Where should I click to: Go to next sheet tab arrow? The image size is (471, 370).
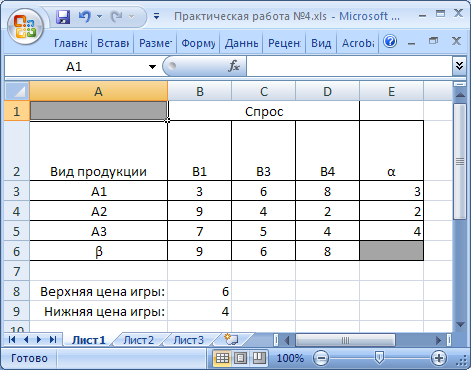click(x=39, y=340)
